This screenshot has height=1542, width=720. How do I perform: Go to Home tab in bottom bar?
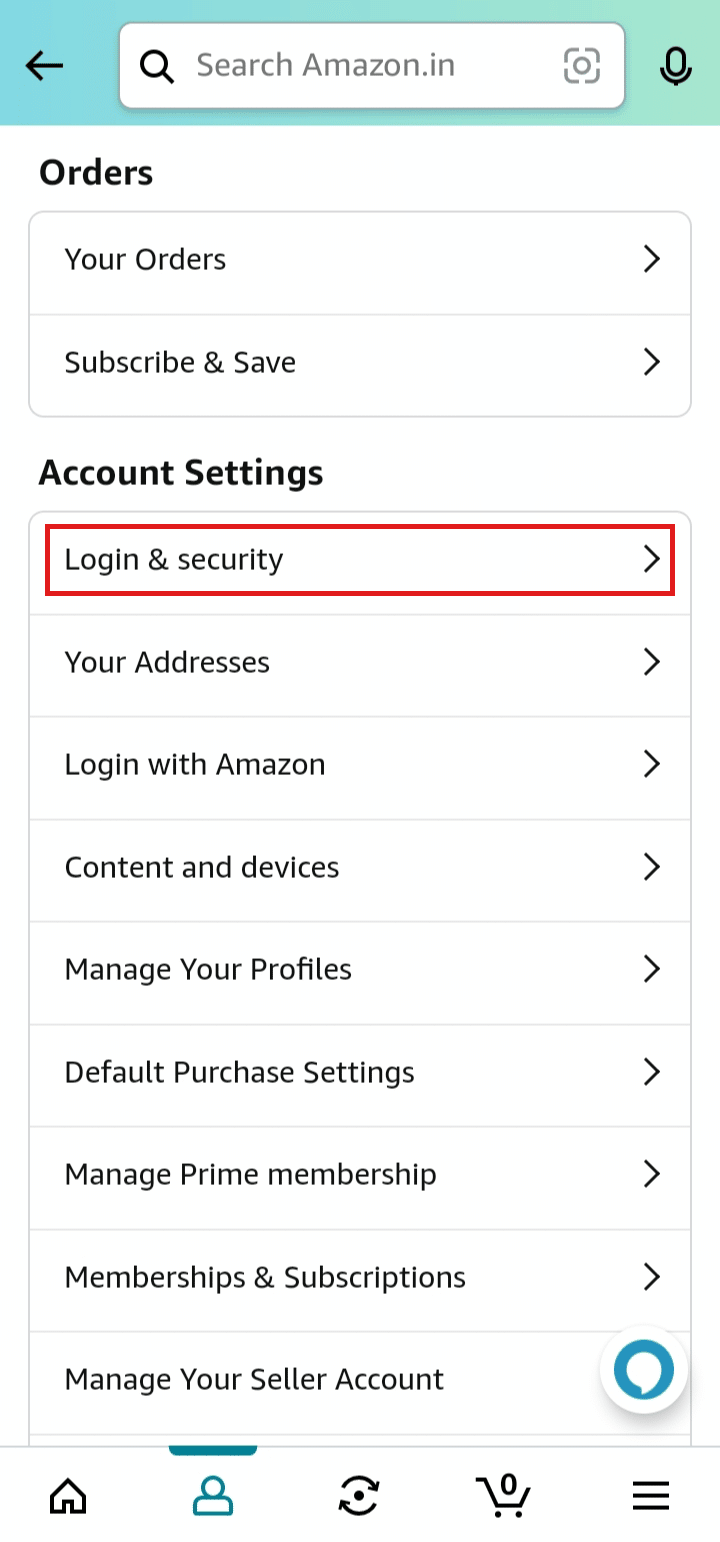[x=68, y=1496]
